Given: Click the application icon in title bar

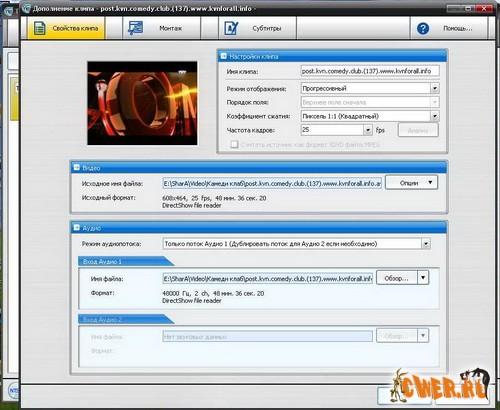Looking at the screenshot, I should coord(26,9).
